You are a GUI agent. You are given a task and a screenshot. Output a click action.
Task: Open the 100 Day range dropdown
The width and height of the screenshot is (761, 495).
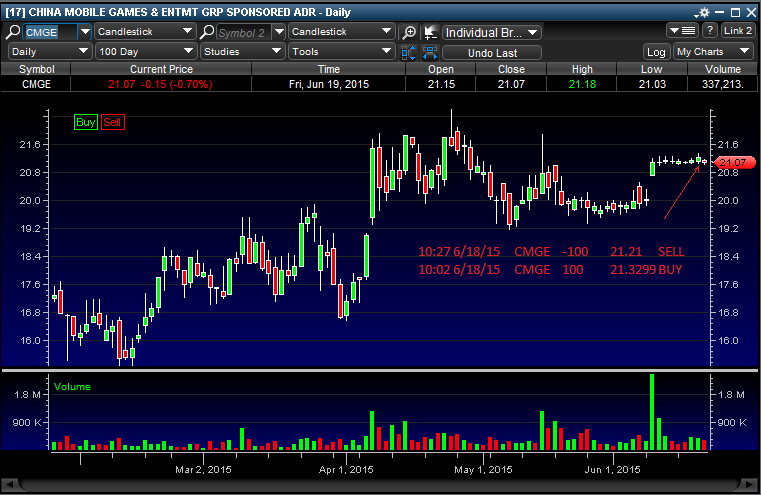[146, 51]
